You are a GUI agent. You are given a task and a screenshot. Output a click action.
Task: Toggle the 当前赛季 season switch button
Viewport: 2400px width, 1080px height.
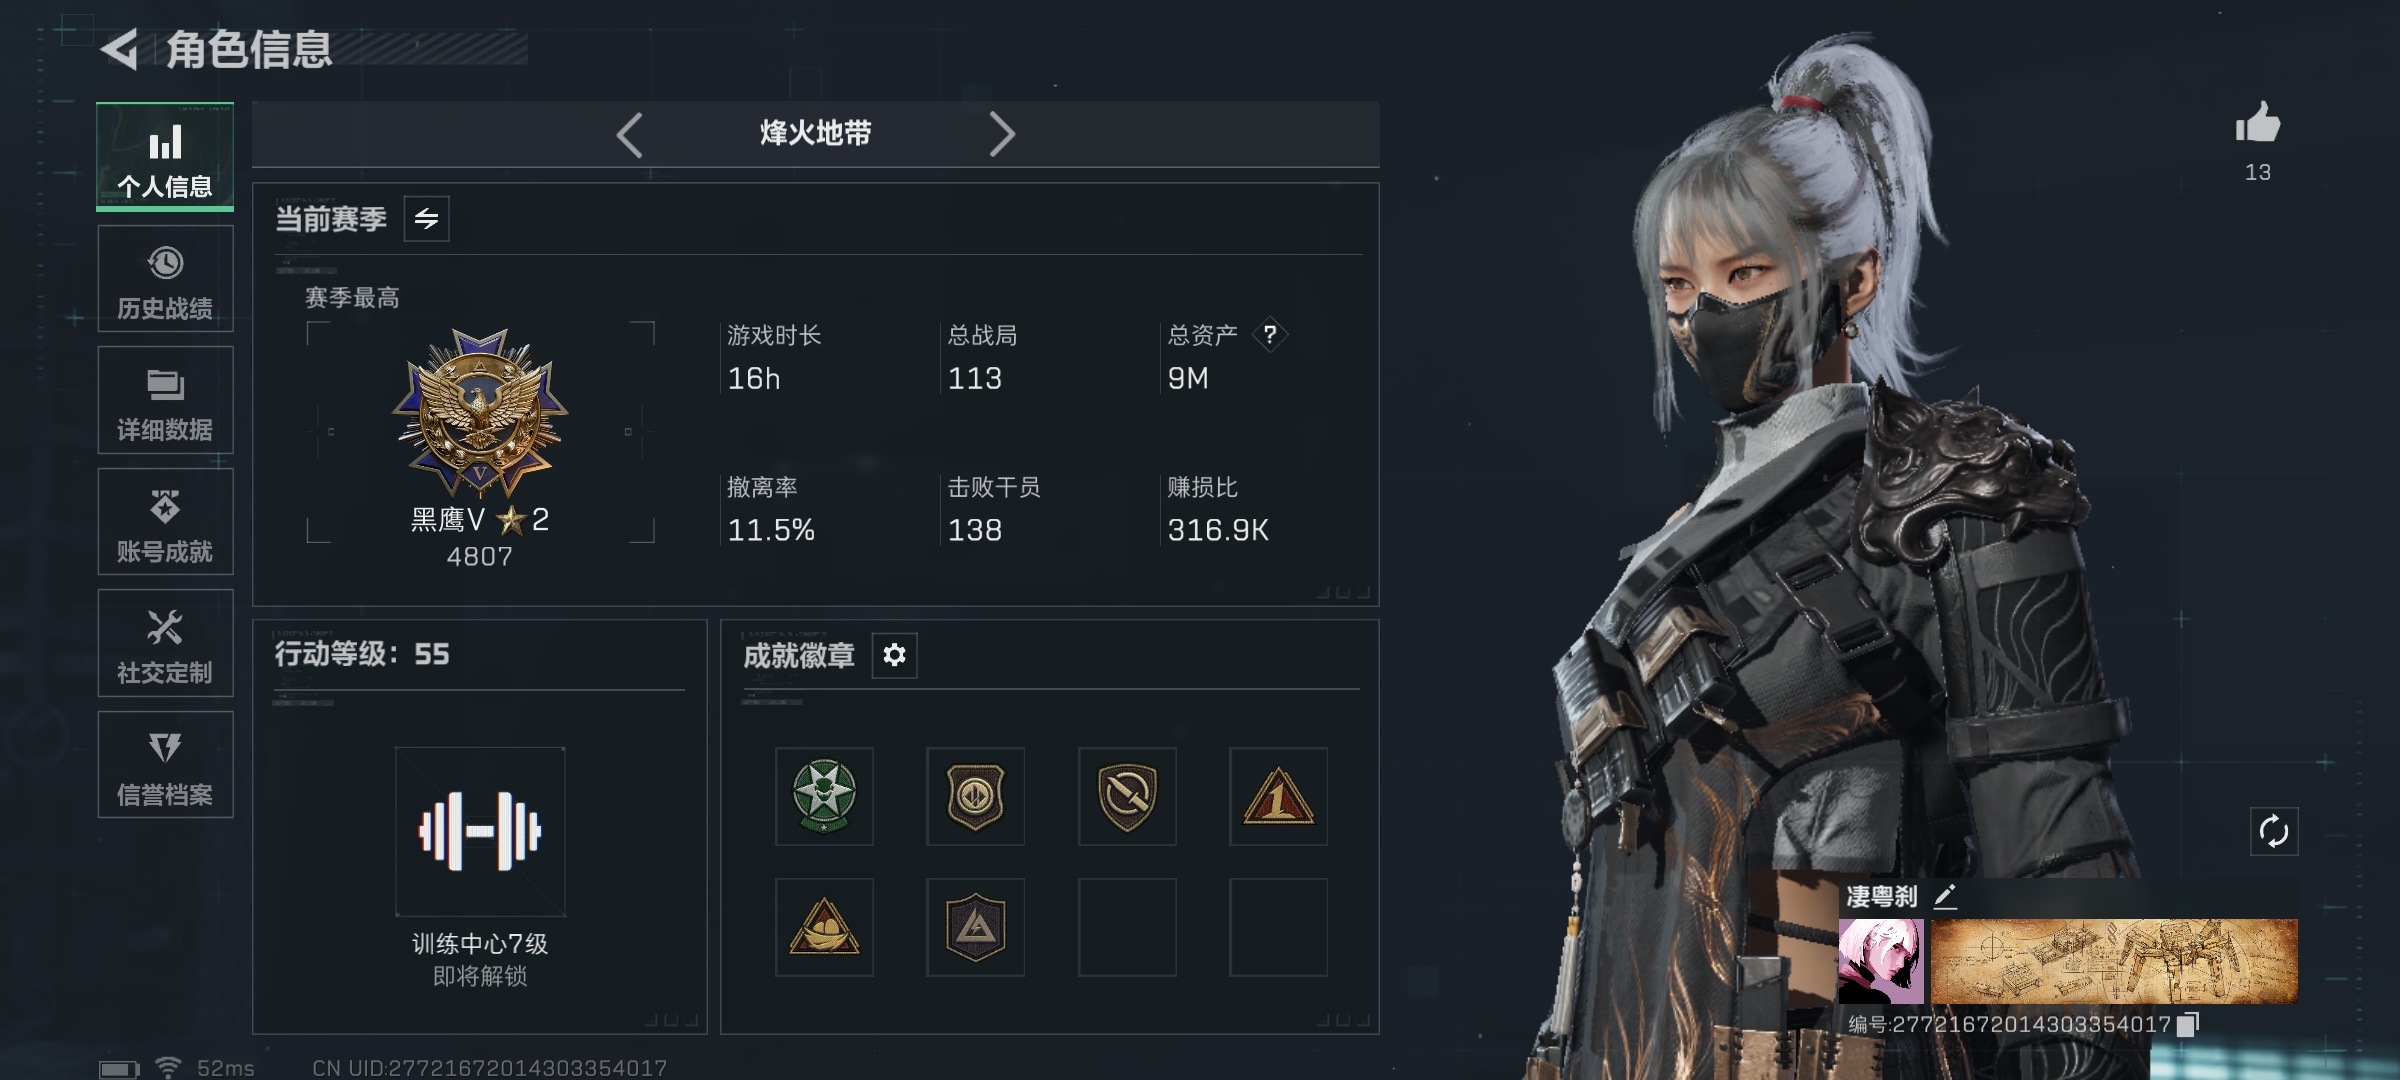pos(426,219)
